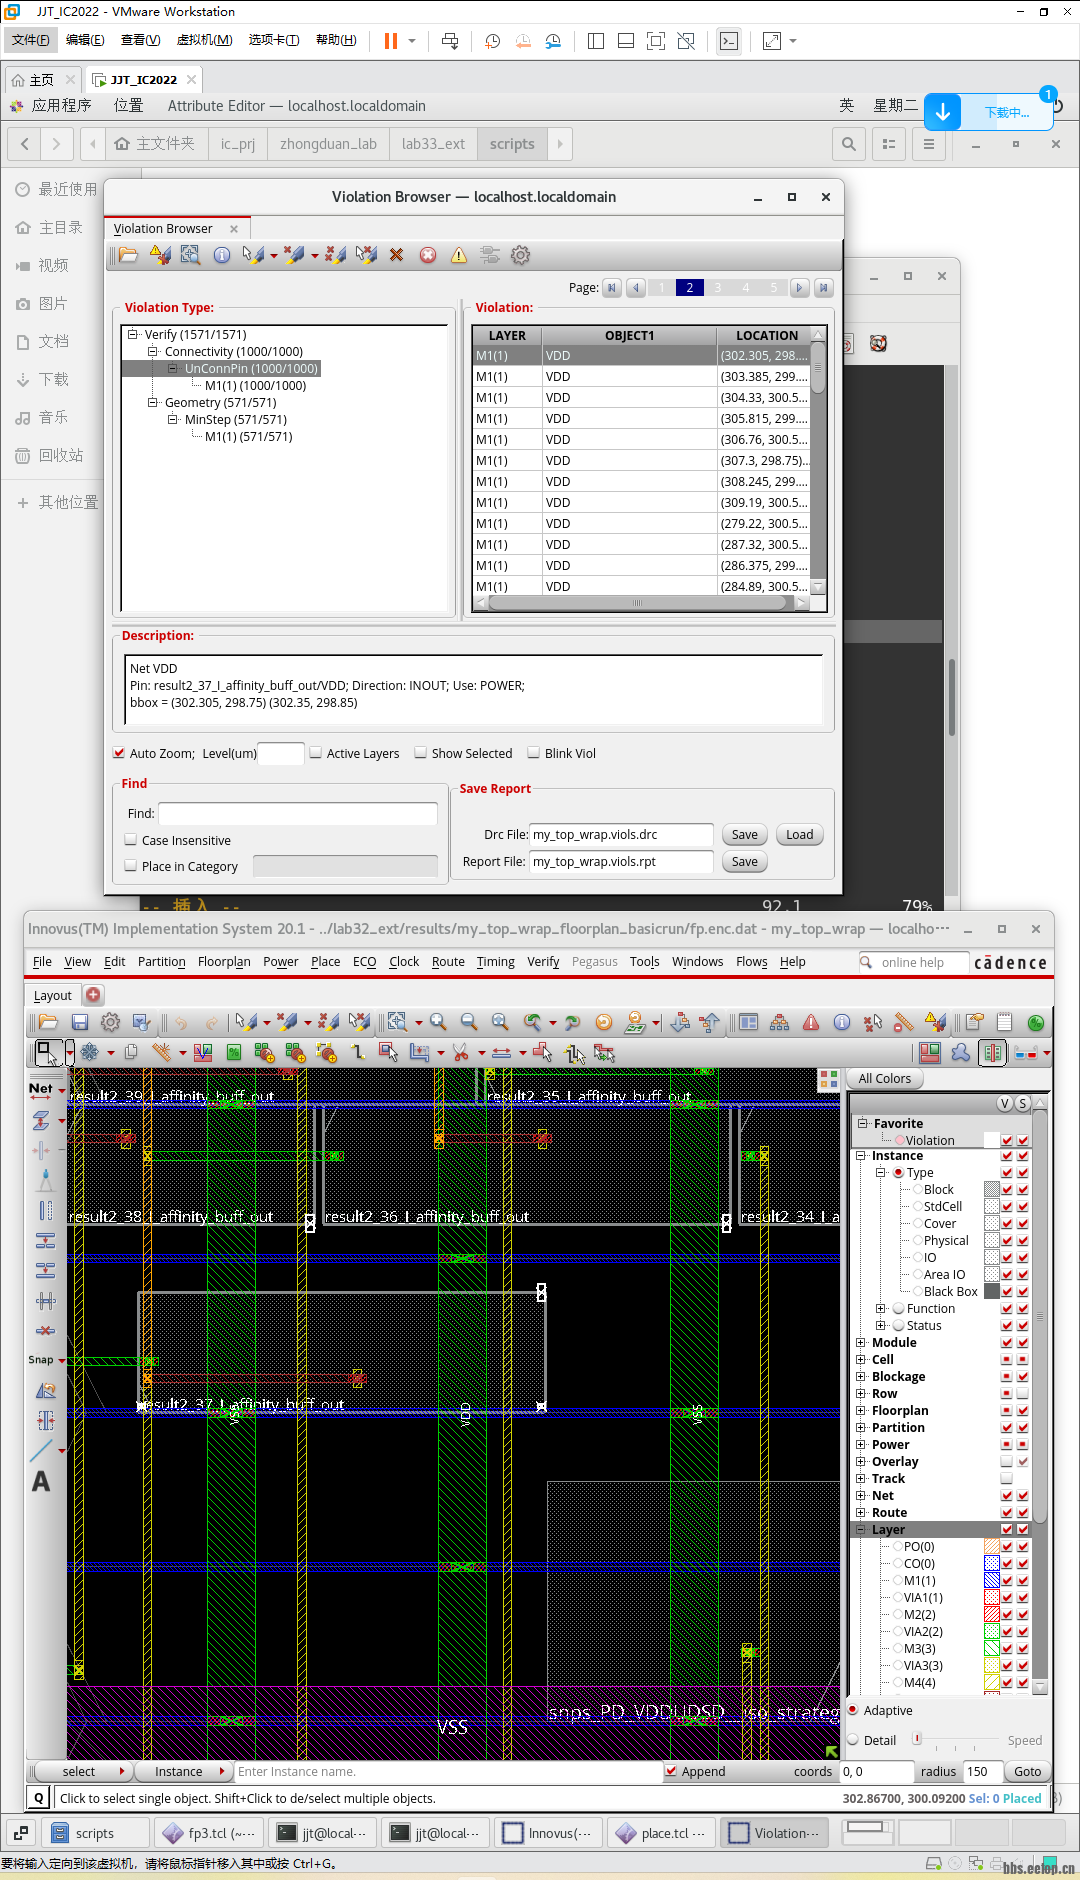
Task: Switch to the All Colors tab
Action: point(885,1078)
